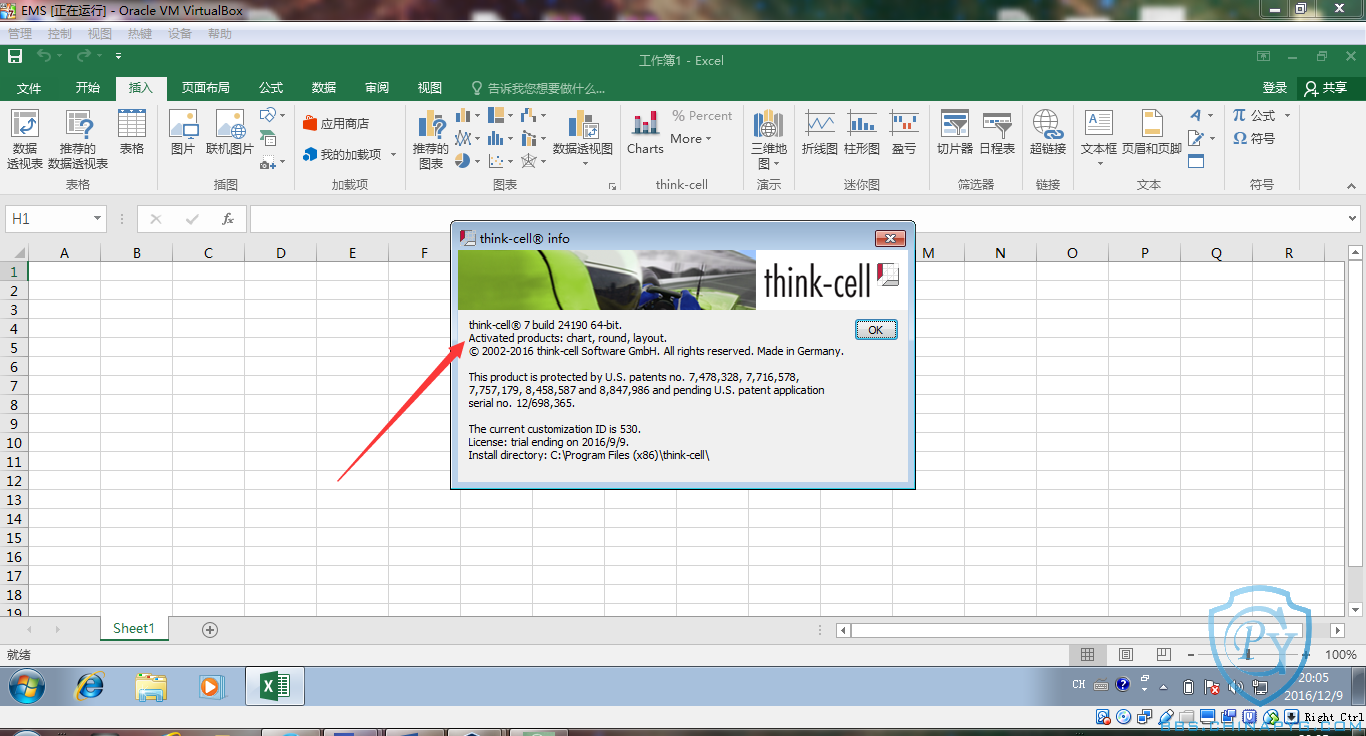Switch to Page Layout (页面布局) tab
Image resolution: width=1366 pixels, height=736 pixels.
(205, 88)
